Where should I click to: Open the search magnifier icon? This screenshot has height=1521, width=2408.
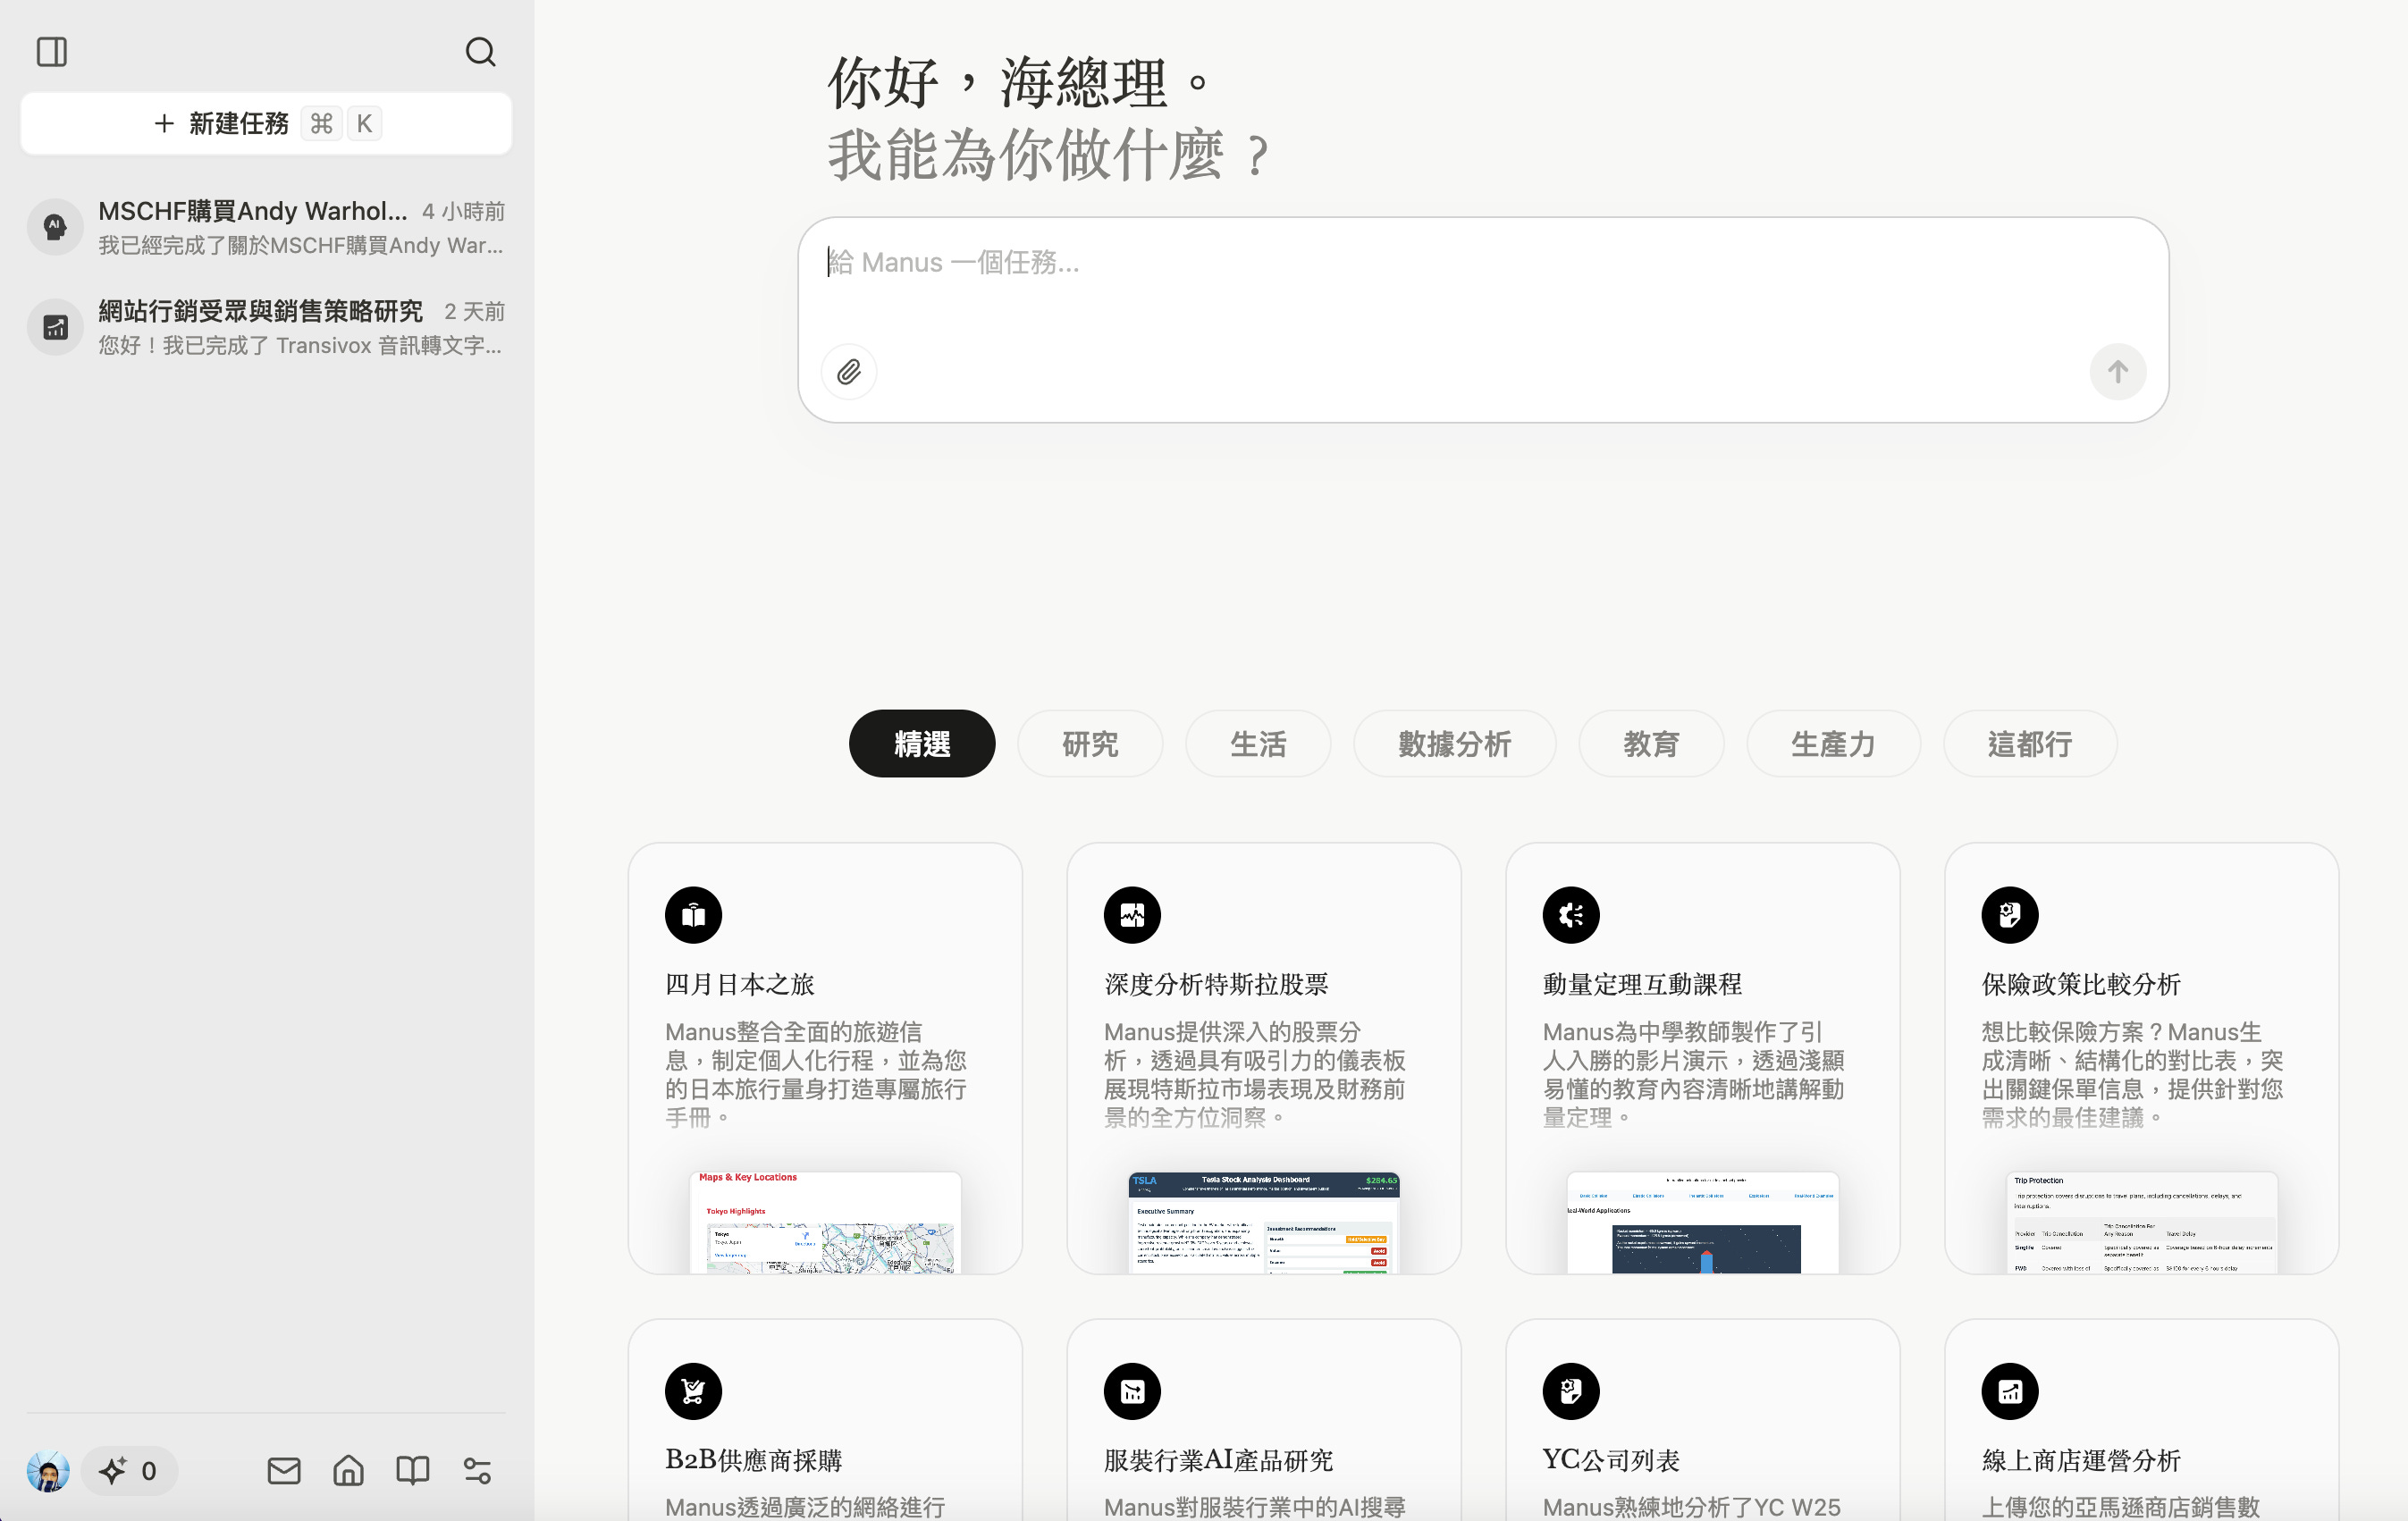[480, 52]
